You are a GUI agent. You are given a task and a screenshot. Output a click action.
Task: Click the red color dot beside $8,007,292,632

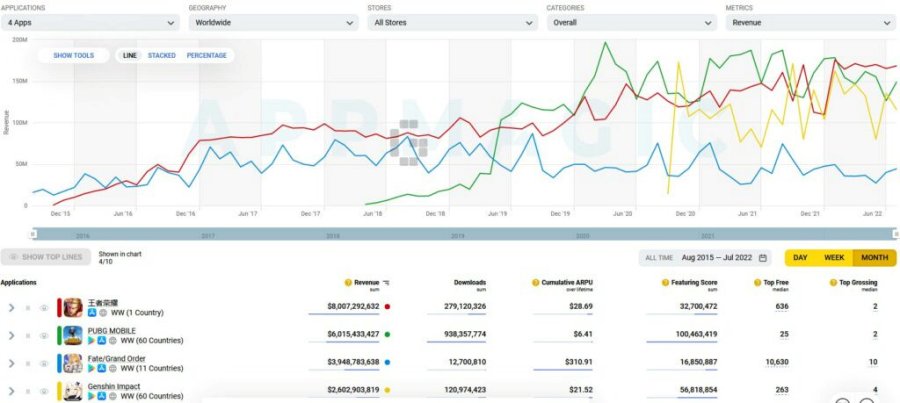387,307
